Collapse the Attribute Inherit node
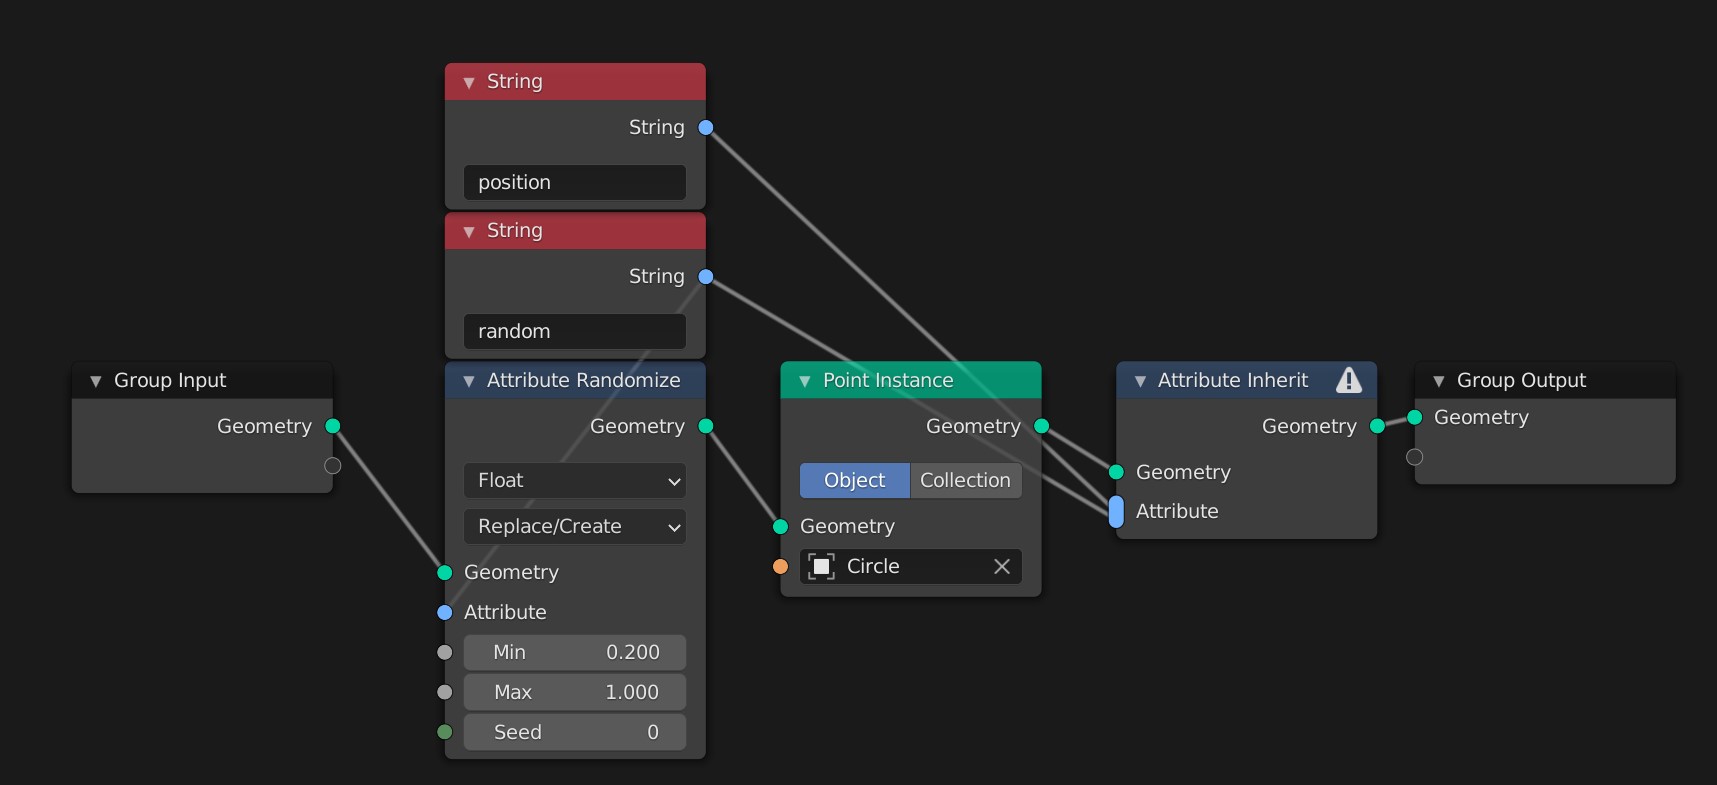The image size is (1717, 785). click(1140, 381)
